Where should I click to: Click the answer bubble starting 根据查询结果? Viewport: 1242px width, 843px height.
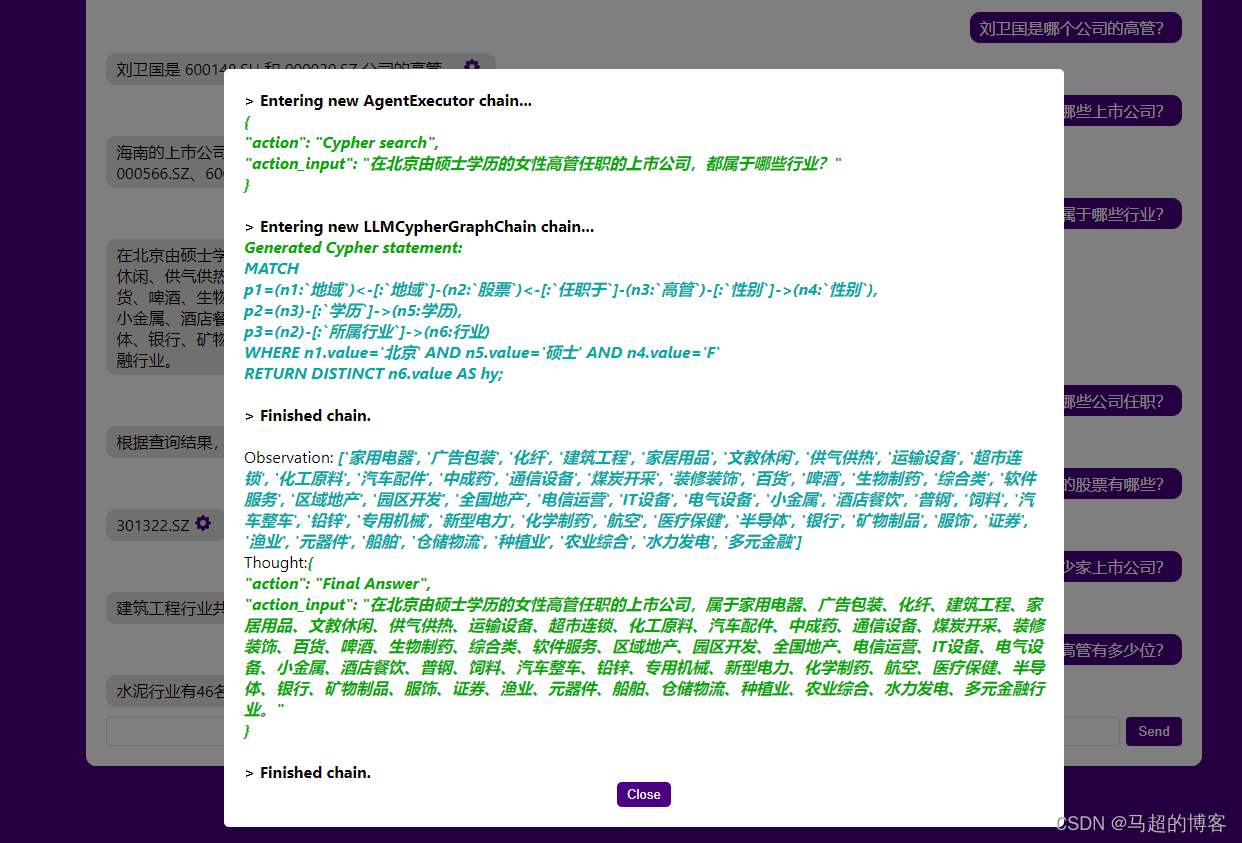tap(165, 442)
